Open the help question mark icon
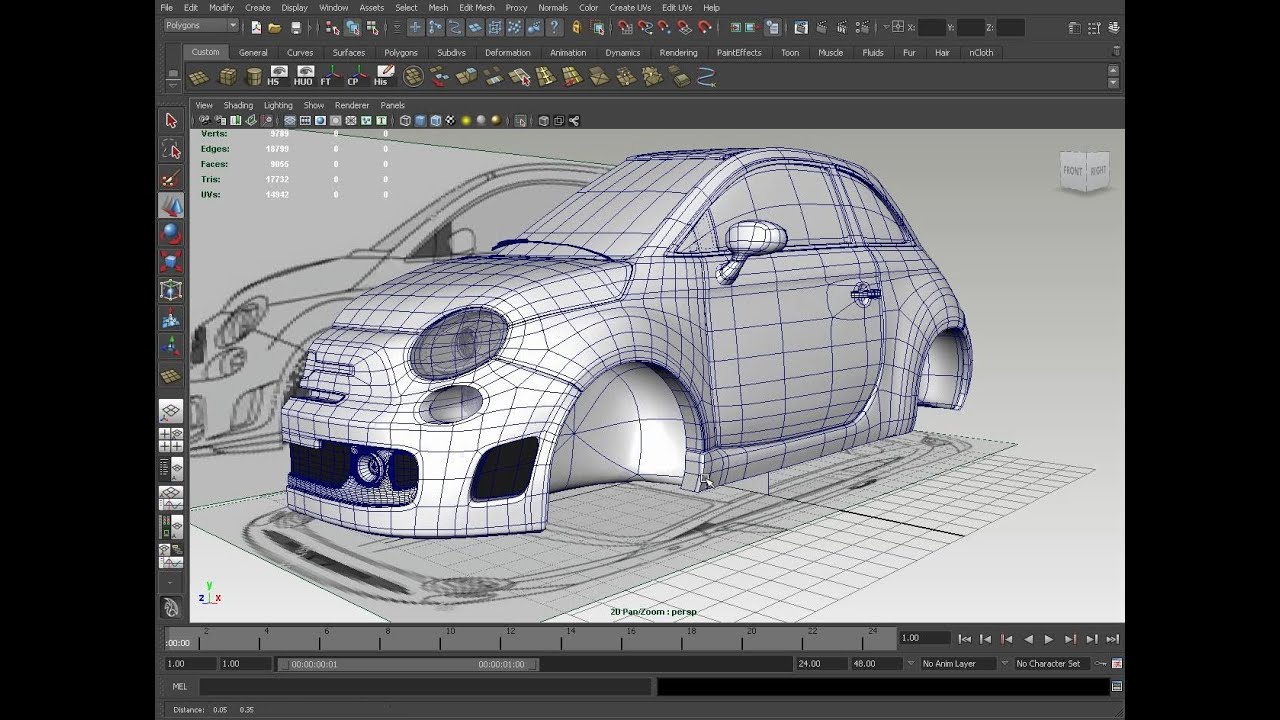This screenshot has width=1280, height=720. tap(555, 28)
